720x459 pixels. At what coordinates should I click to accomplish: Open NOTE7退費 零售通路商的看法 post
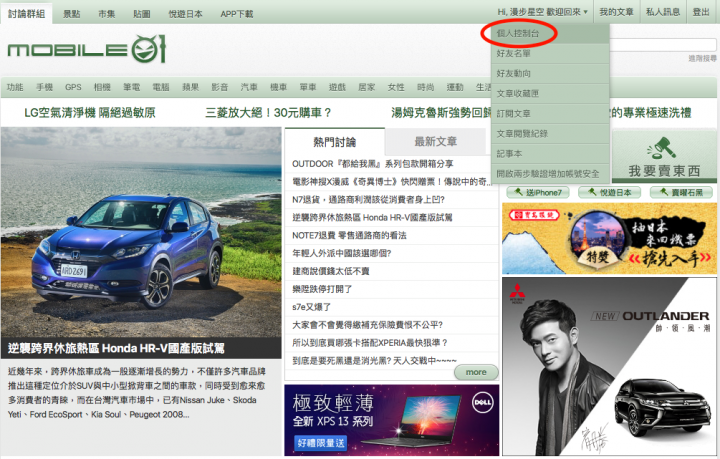pyautogui.click(x=349, y=235)
